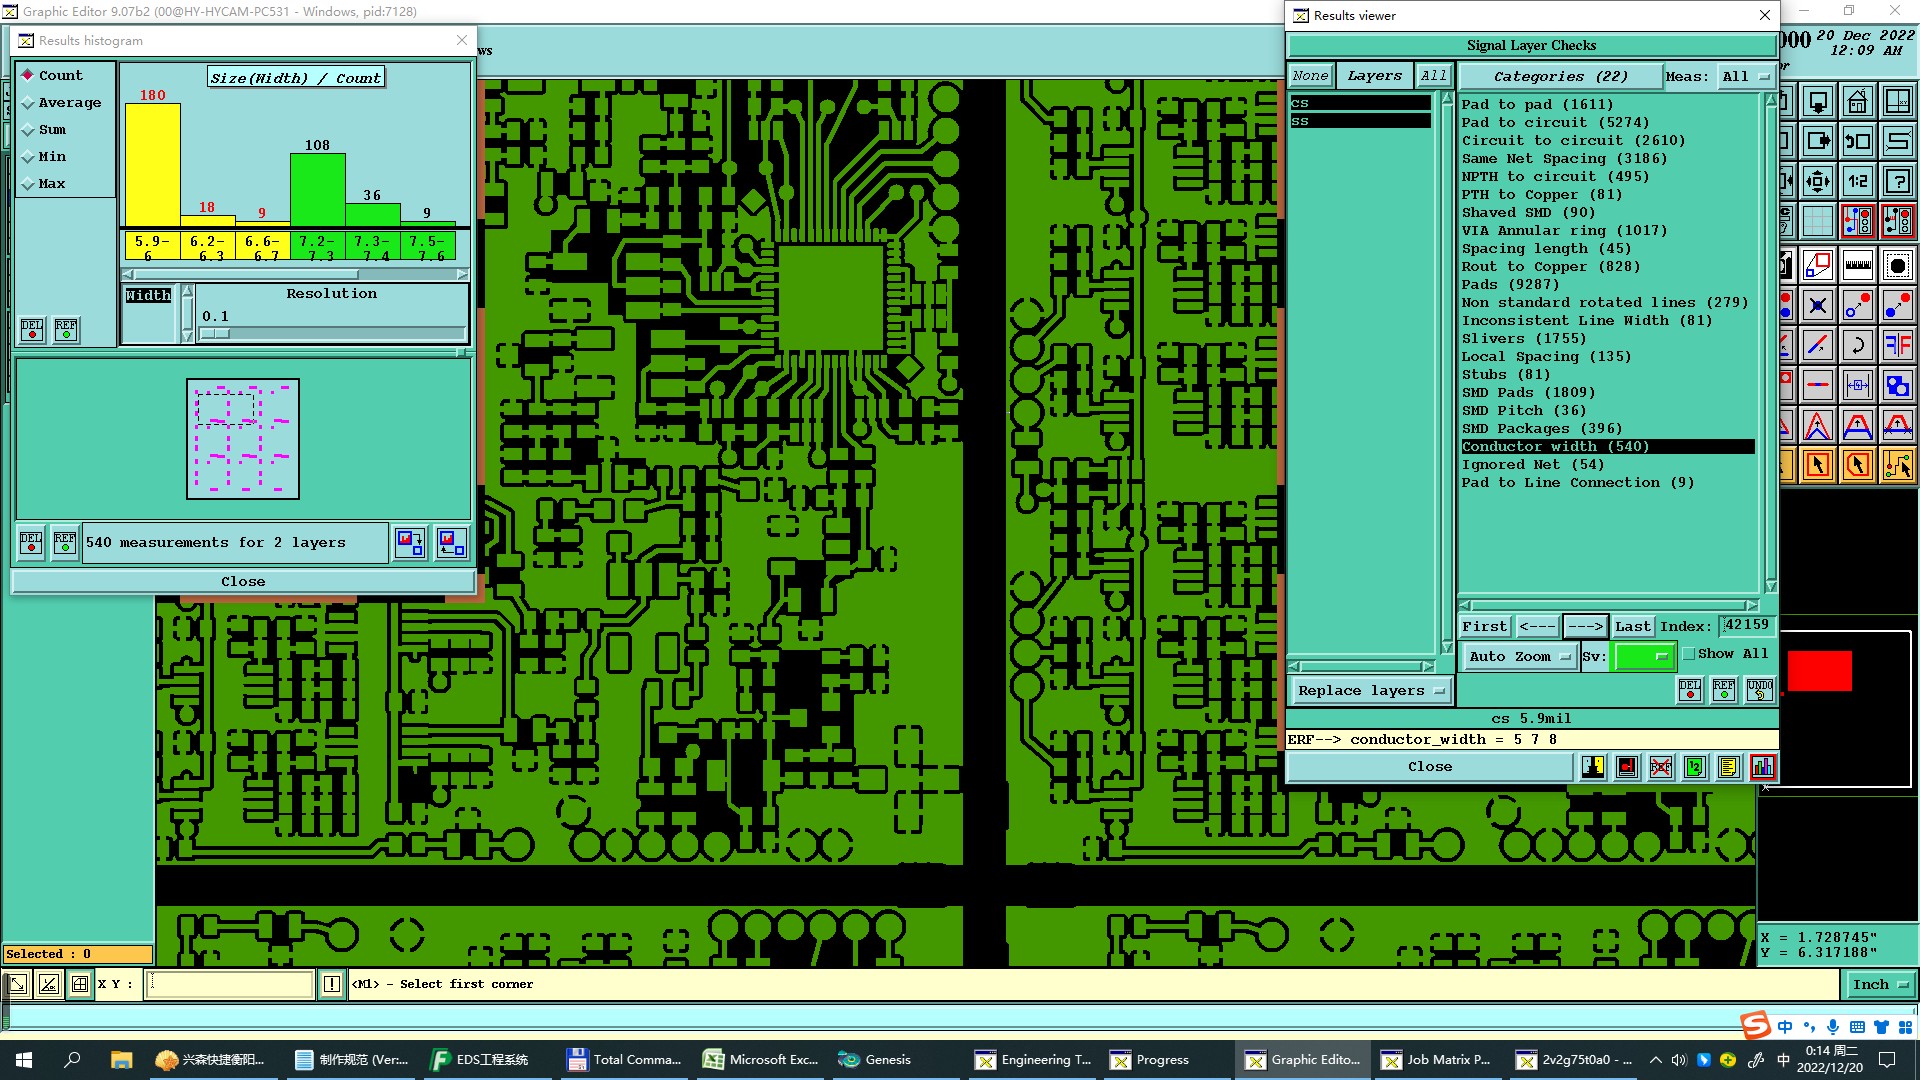Screen dimensions: 1920x1080
Task: Select the Average radio option
Action: (29, 103)
